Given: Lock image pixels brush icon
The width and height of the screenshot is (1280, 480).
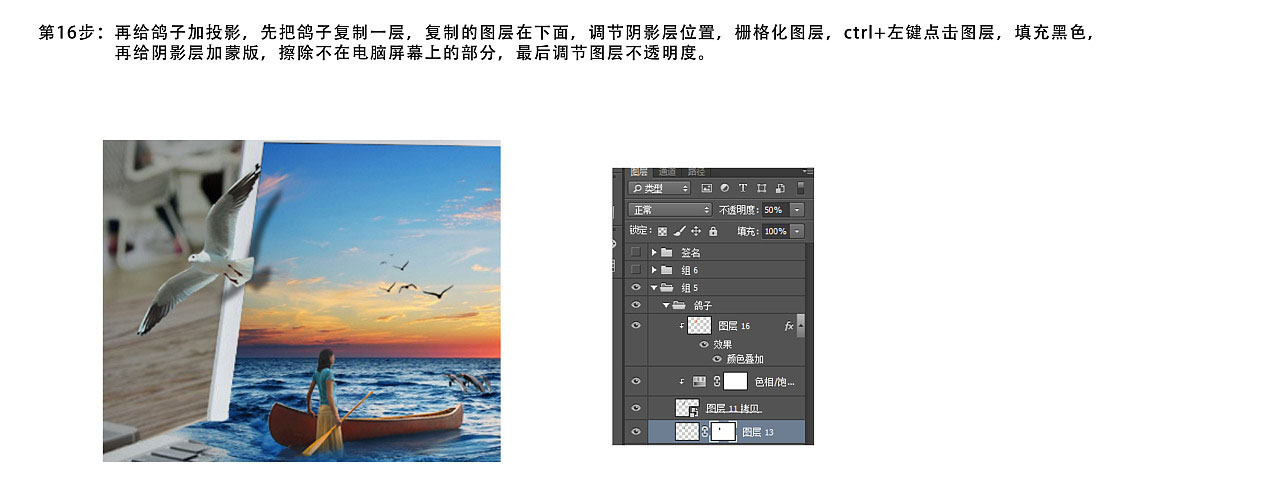Looking at the screenshot, I should coord(679,231).
